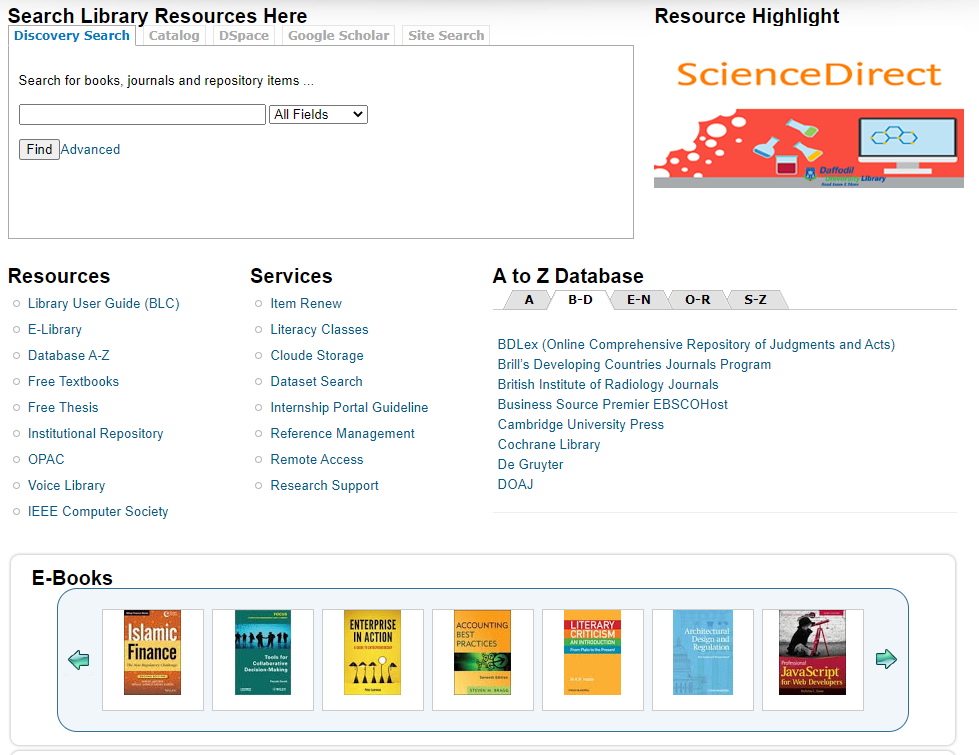Open the Literacy Classes link

click(320, 330)
